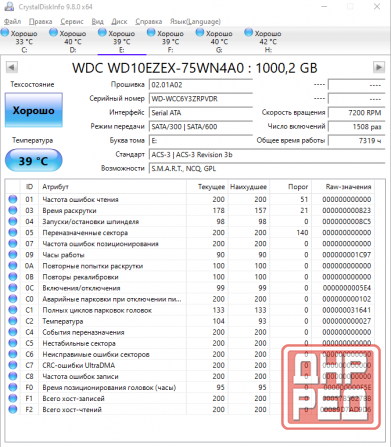
Task: Click status icon for attribute 03
Action: (13, 210)
